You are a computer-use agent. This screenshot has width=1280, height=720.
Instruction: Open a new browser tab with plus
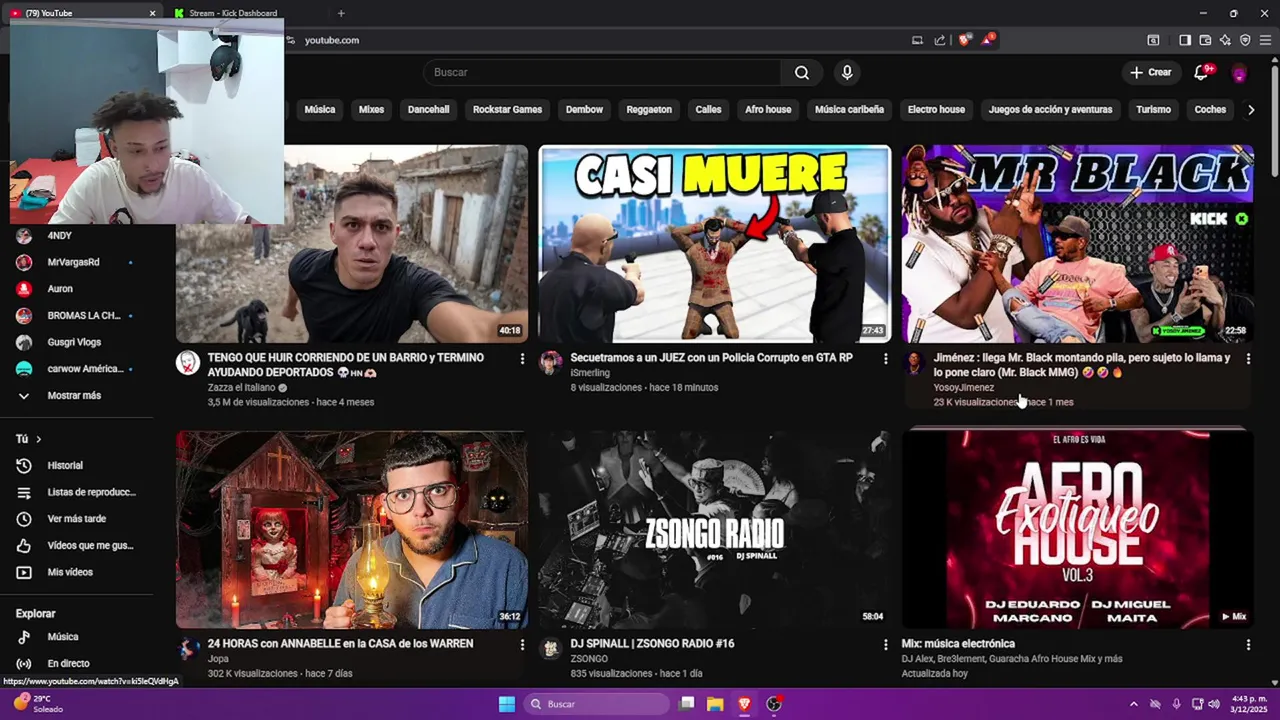(x=341, y=13)
